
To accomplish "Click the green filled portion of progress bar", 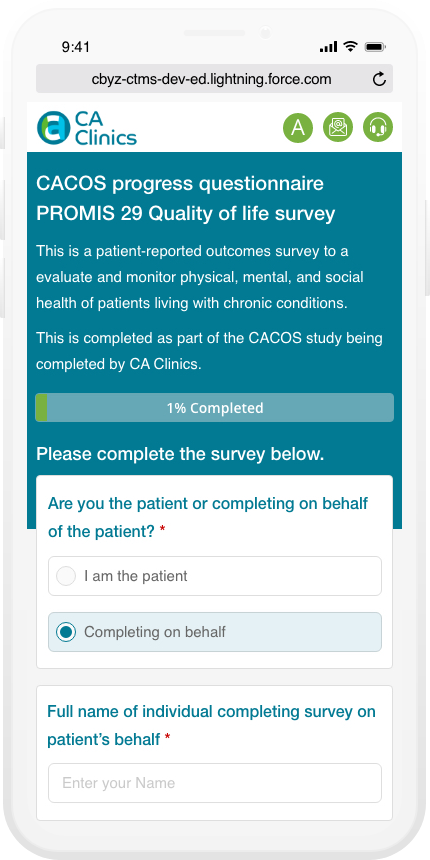I will [x=41, y=408].
